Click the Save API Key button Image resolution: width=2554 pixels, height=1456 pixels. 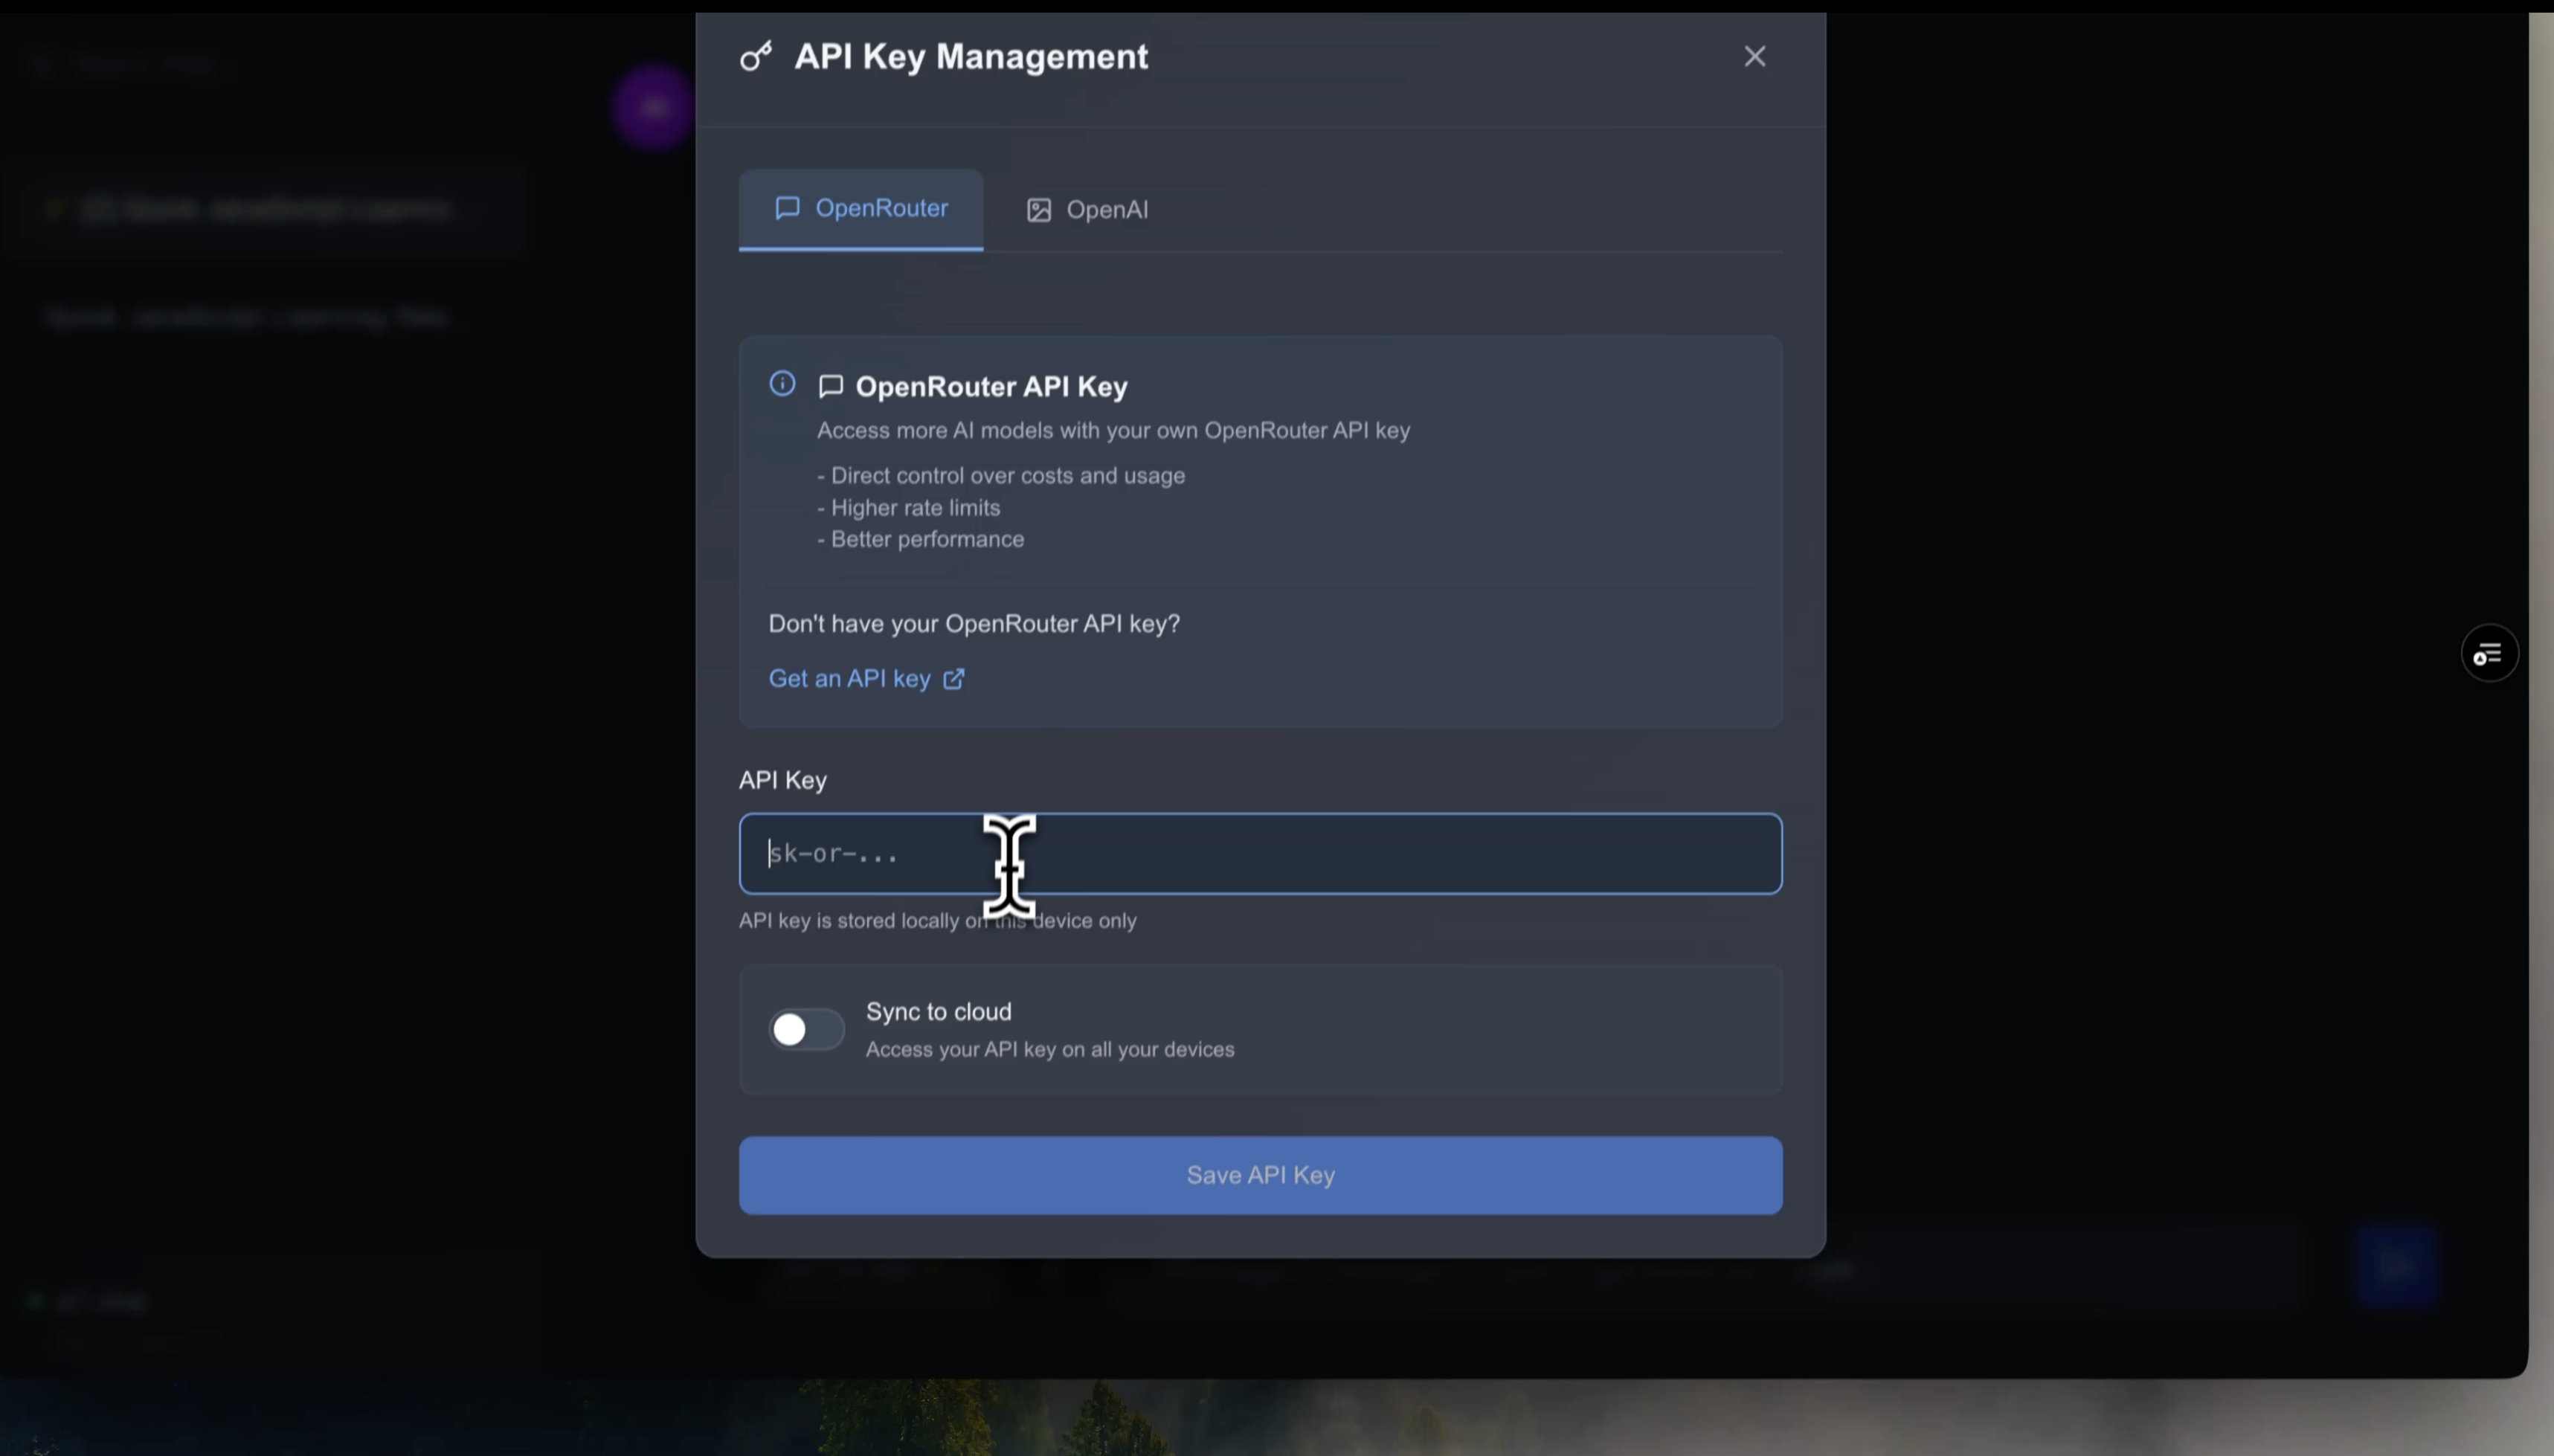pyautogui.click(x=1260, y=1175)
